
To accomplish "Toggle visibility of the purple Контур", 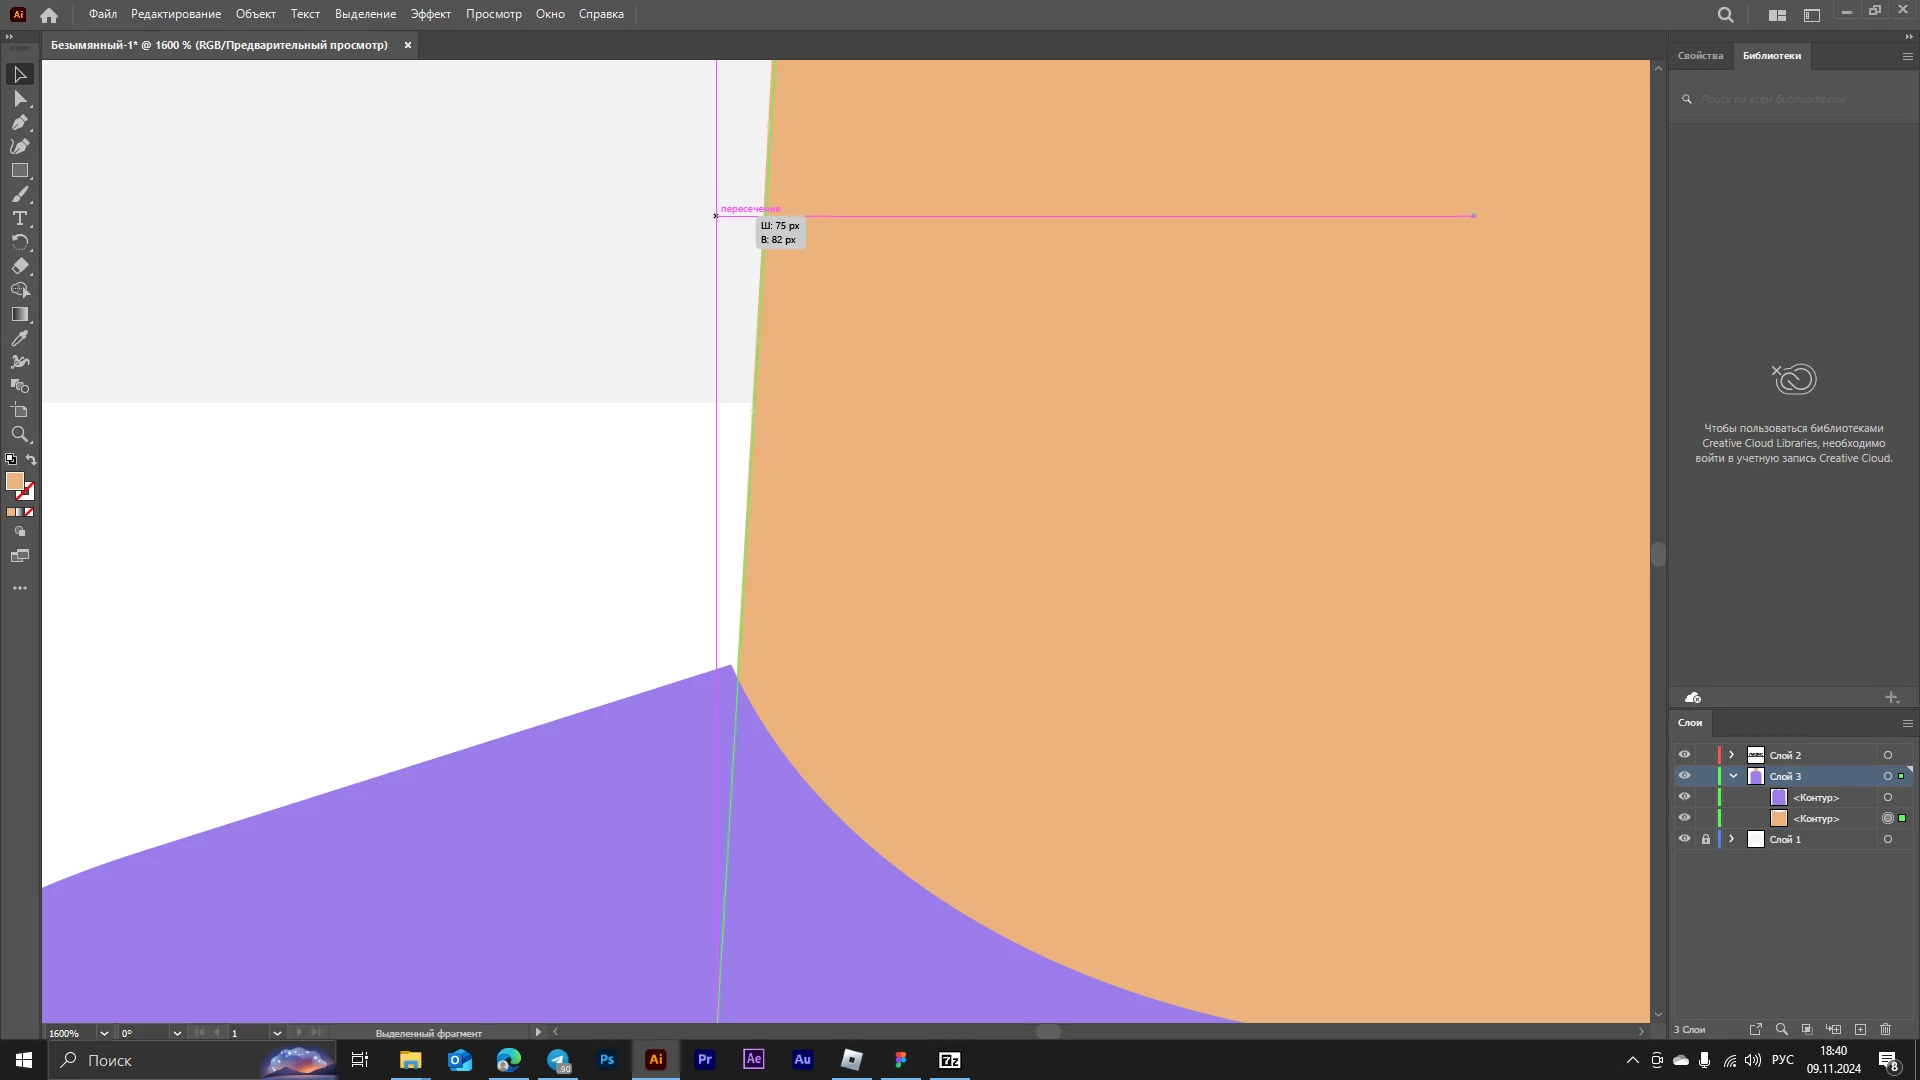I will pos(1684,797).
